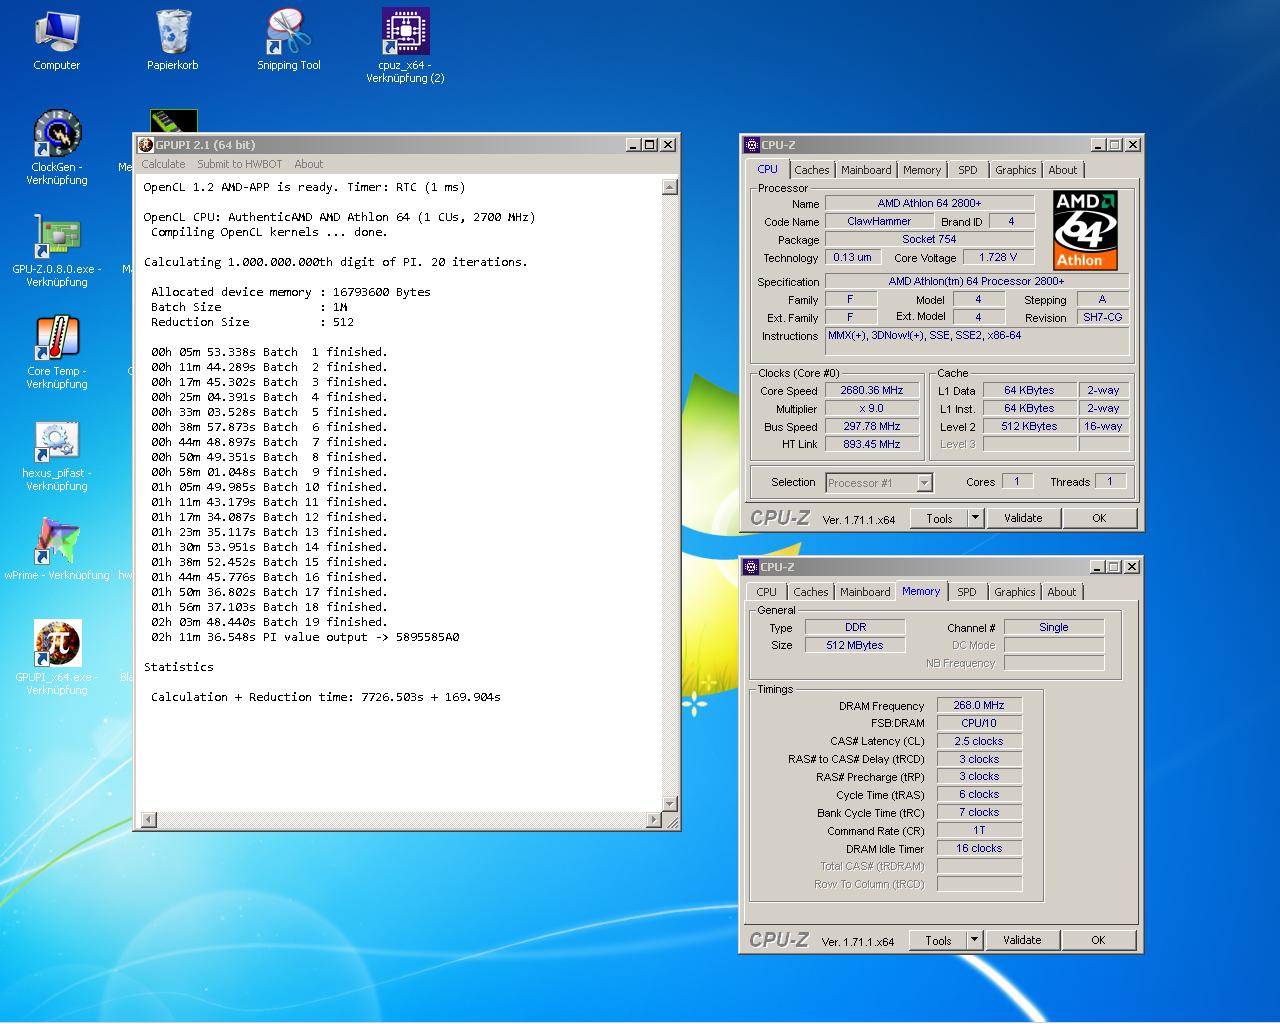The width and height of the screenshot is (1280, 1024).
Task: Click the PI value output line in GPUPI
Action: click(305, 637)
